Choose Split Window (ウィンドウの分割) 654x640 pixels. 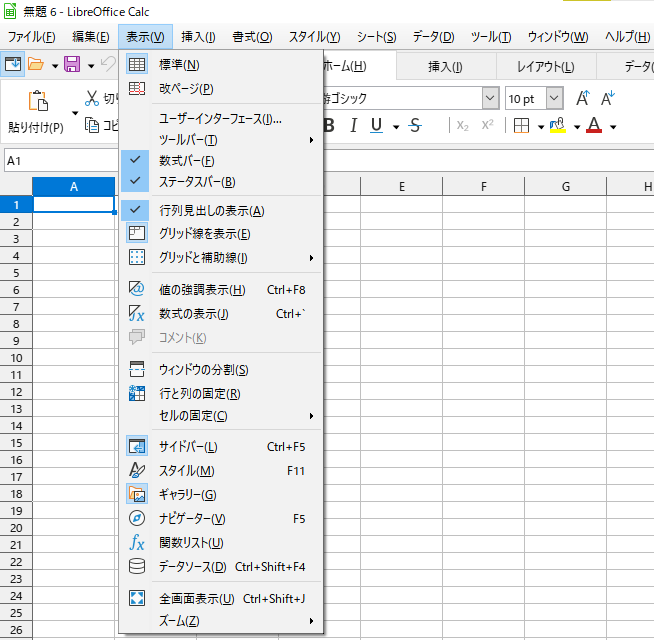coord(221,369)
